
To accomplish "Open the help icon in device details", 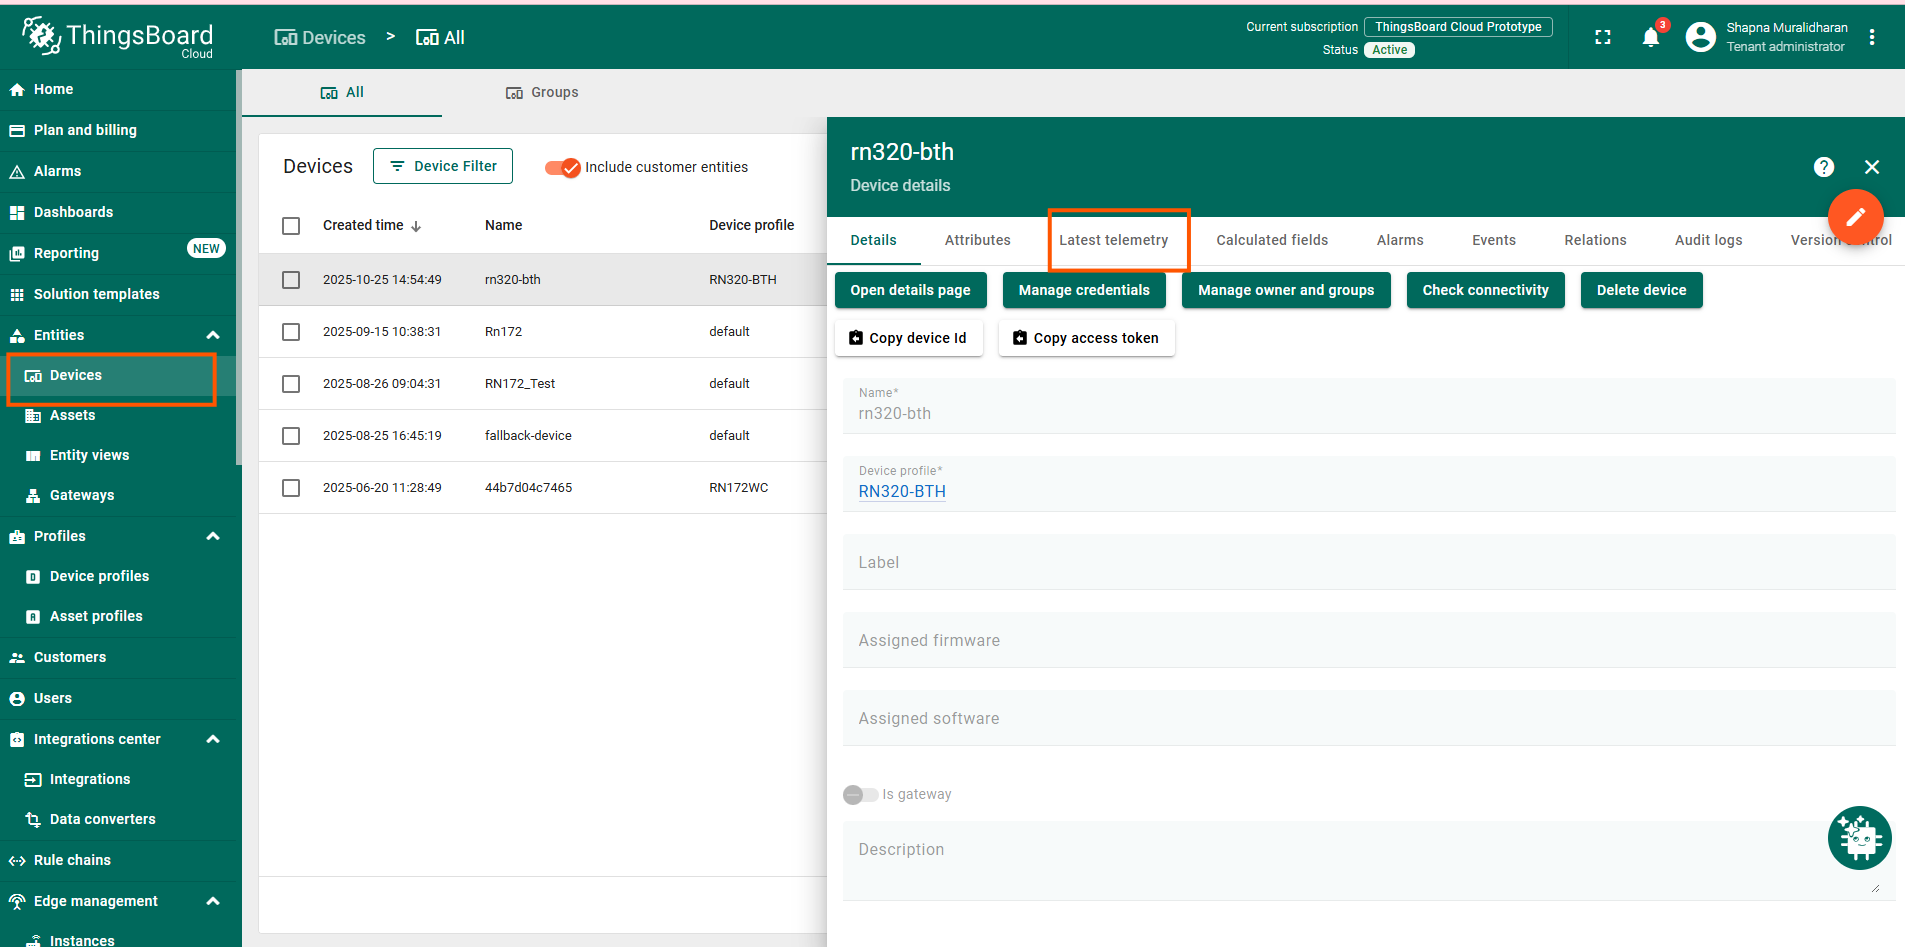I will [x=1824, y=167].
